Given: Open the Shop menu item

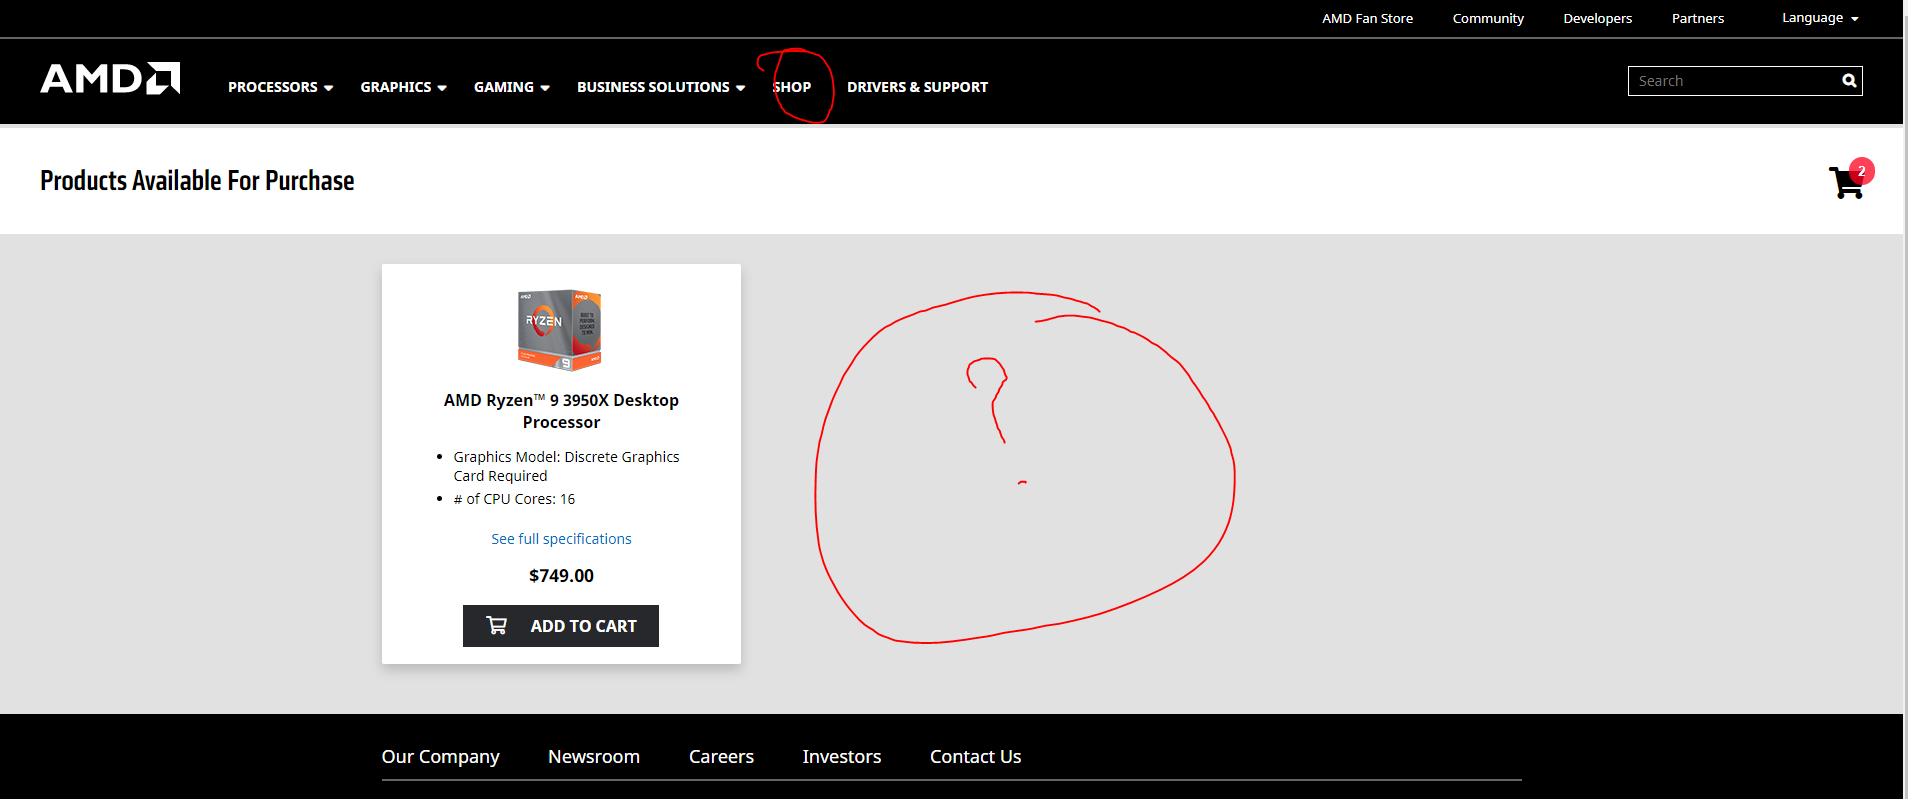Looking at the screenshot, I should coord(792,87).
